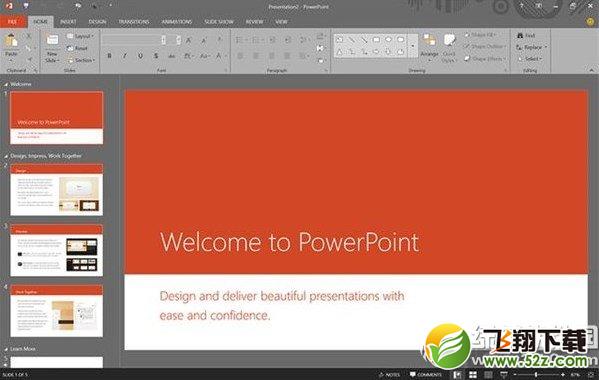Open Quick Styles in Drawing group
The height and width of the screenshot is (380, 599).
click(449, 40)
